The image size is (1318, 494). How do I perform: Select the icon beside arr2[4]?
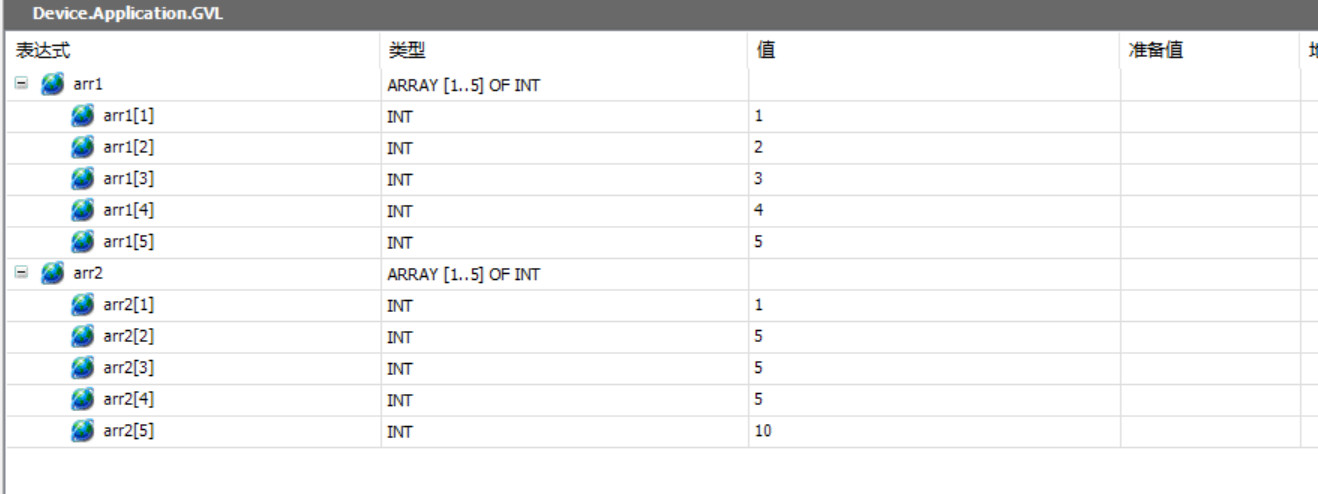tap(82, 399)
